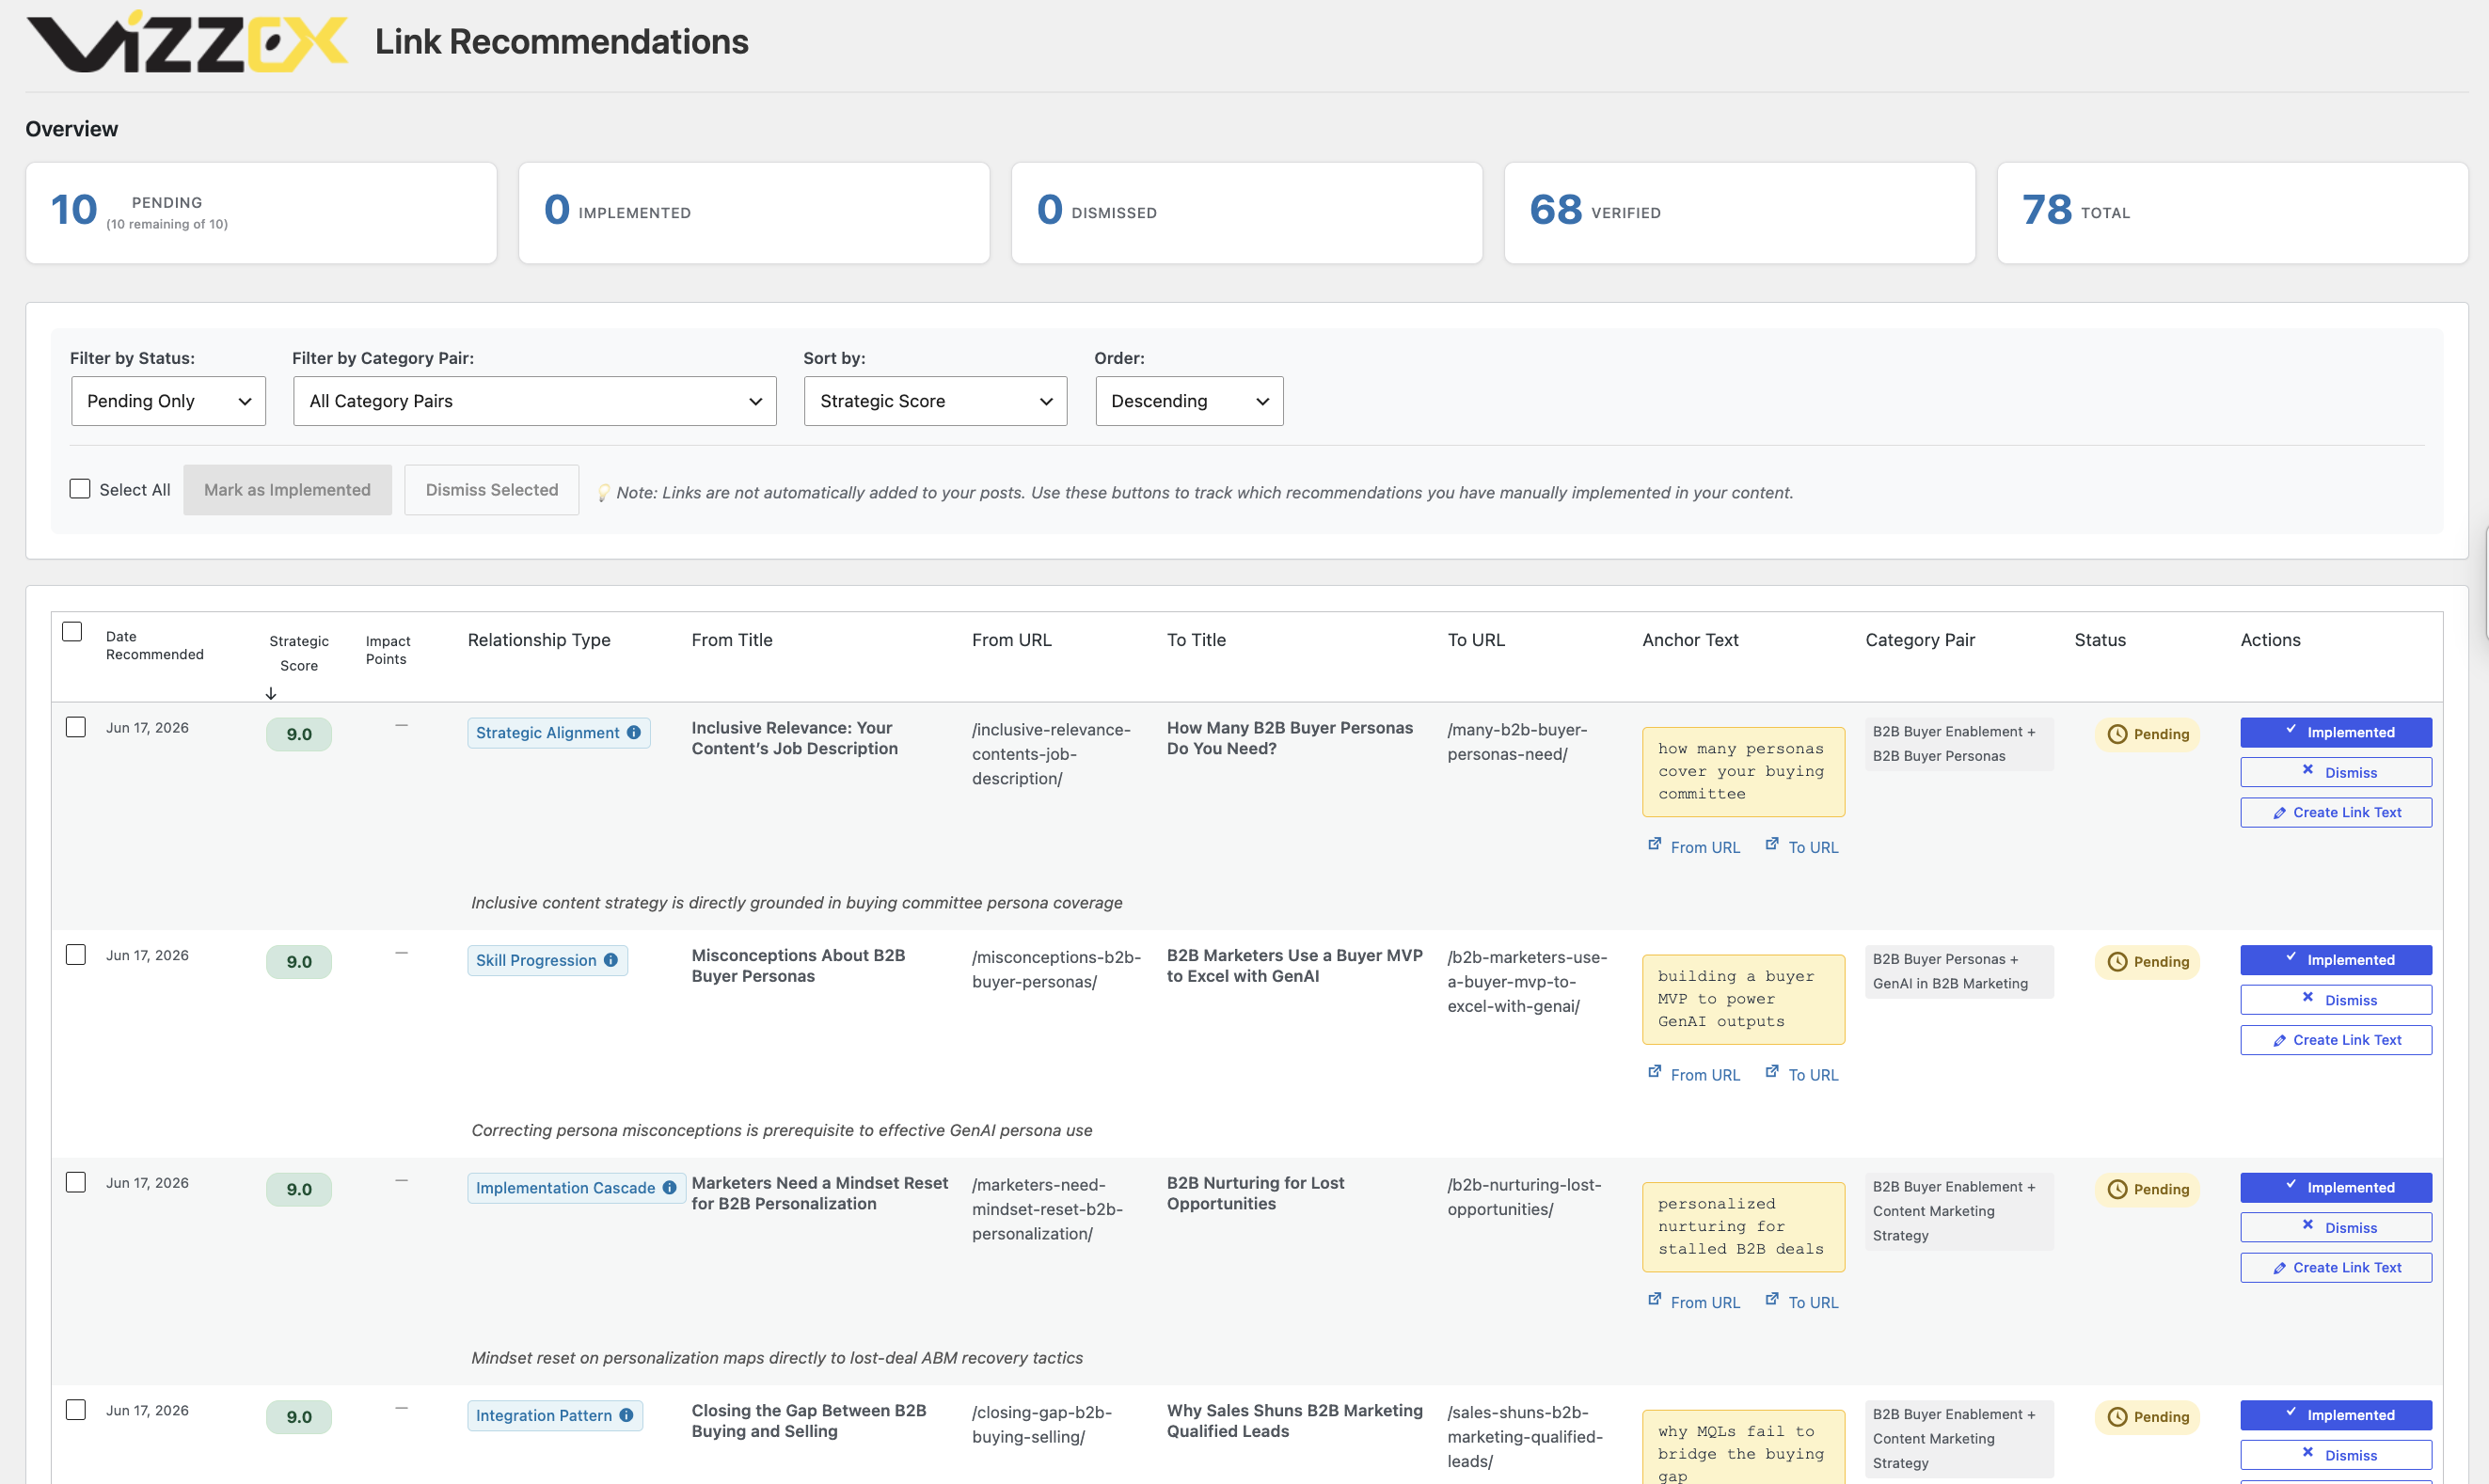2489x1484 pixels.
Task: Open From URL link for Marketers Mindset Reset row
Action: click(1694, 1302)
